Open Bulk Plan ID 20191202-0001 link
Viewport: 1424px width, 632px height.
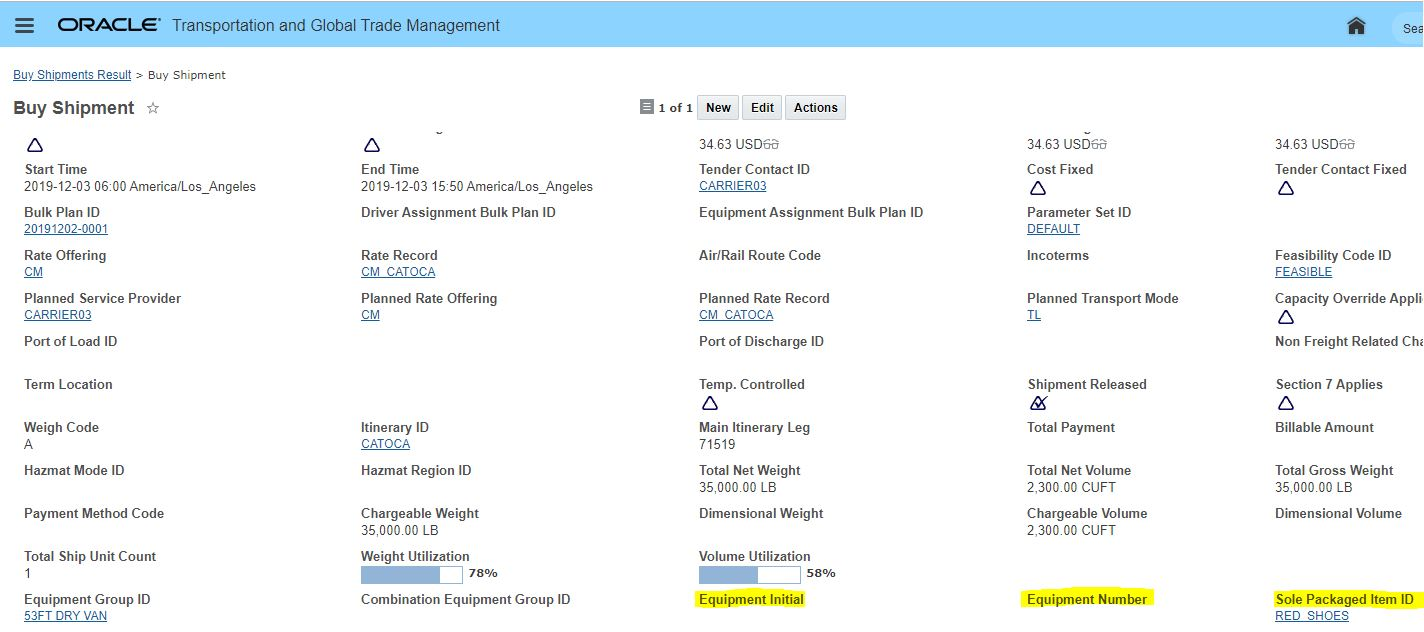[x=66, y=229]
